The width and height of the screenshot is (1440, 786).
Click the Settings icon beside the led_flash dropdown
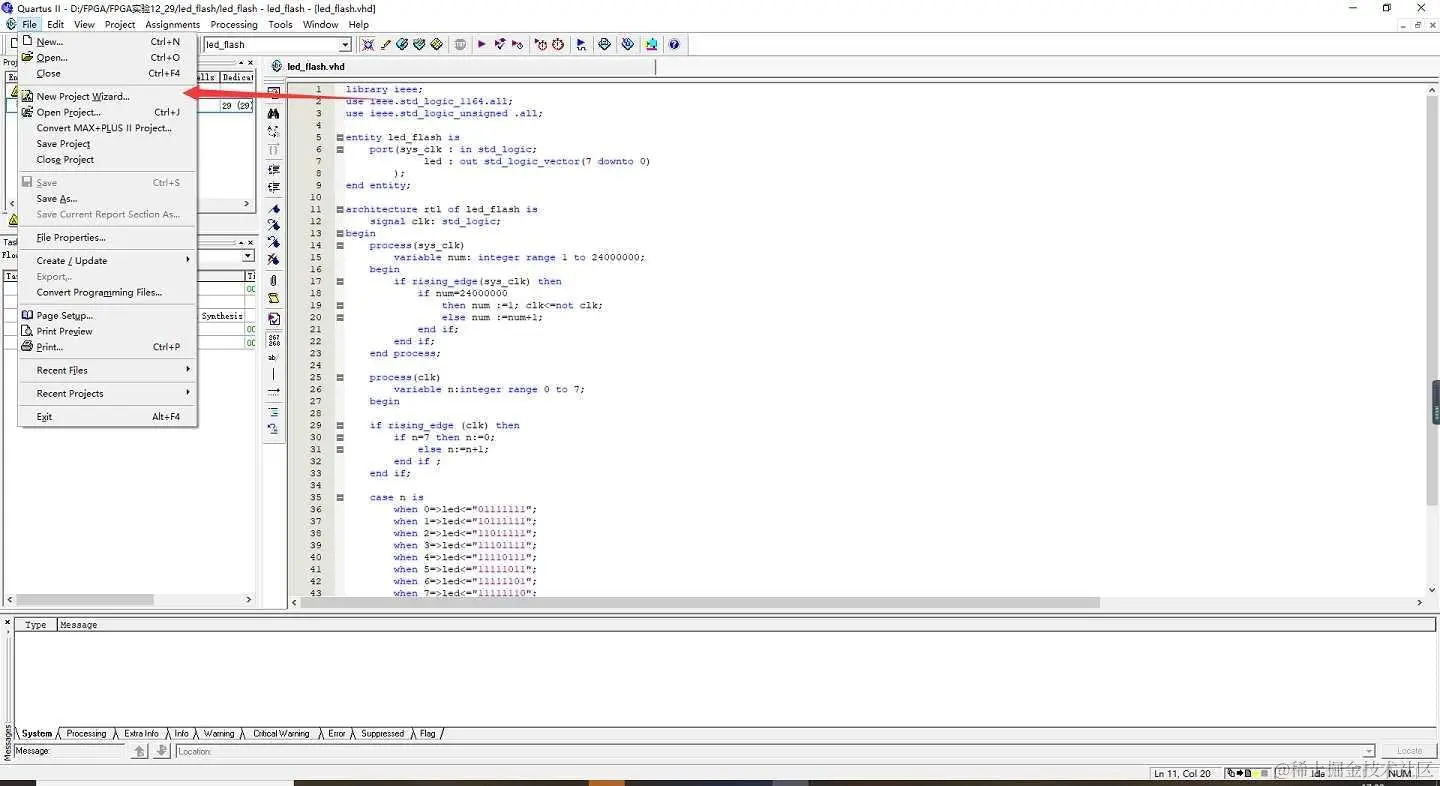coord(368,44)
